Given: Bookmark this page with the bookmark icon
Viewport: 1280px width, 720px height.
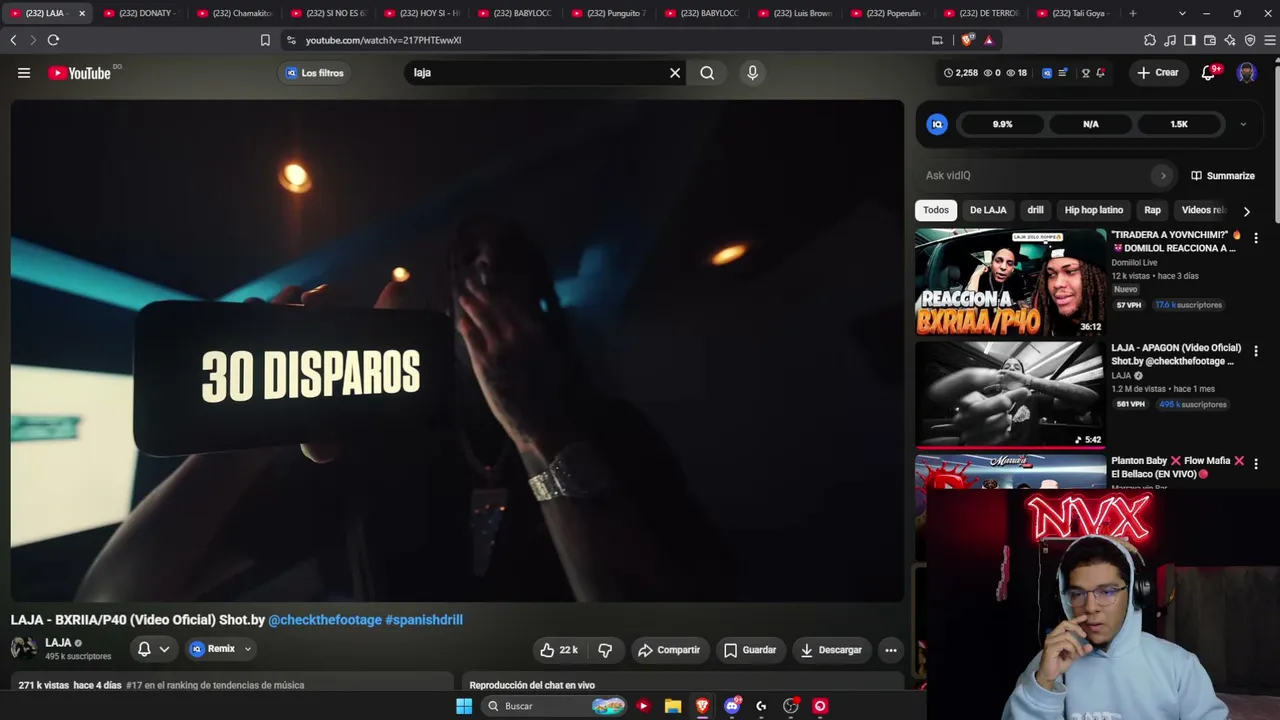Looking at the screenshot, I should coord(265,40).
